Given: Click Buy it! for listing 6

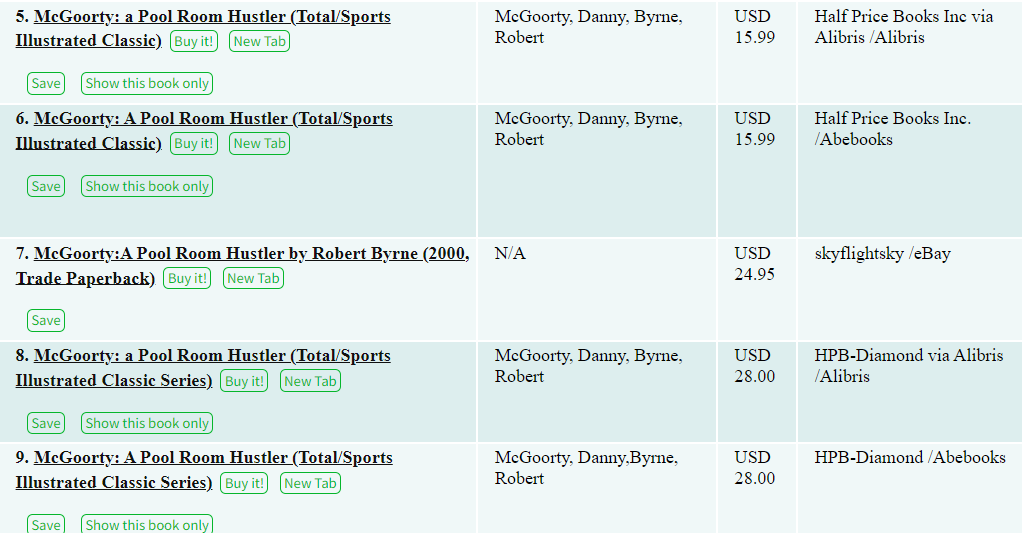Looking at the screenshot, I should (x=194, y=143).
